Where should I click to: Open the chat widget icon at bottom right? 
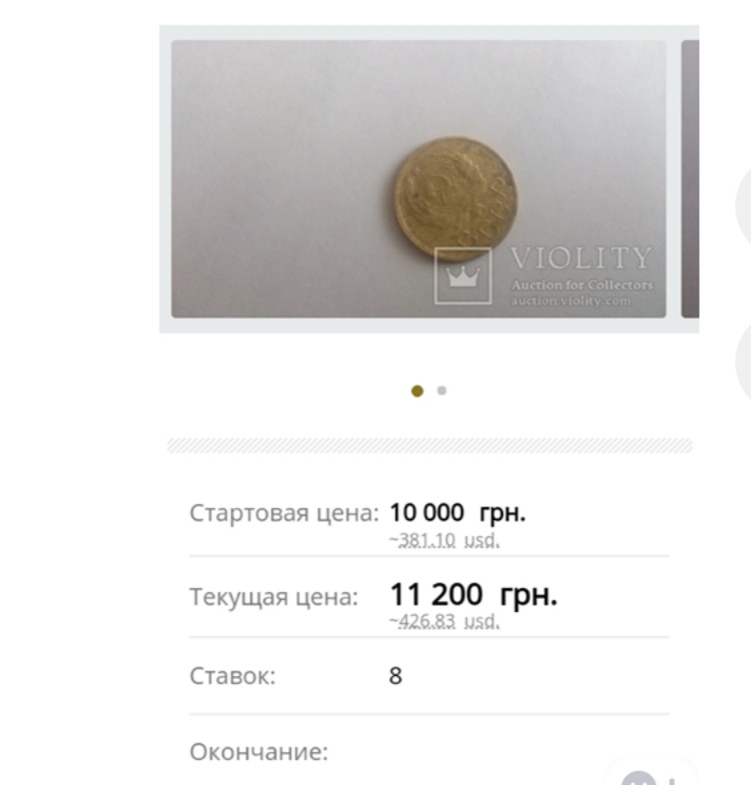tap(638, 777)
